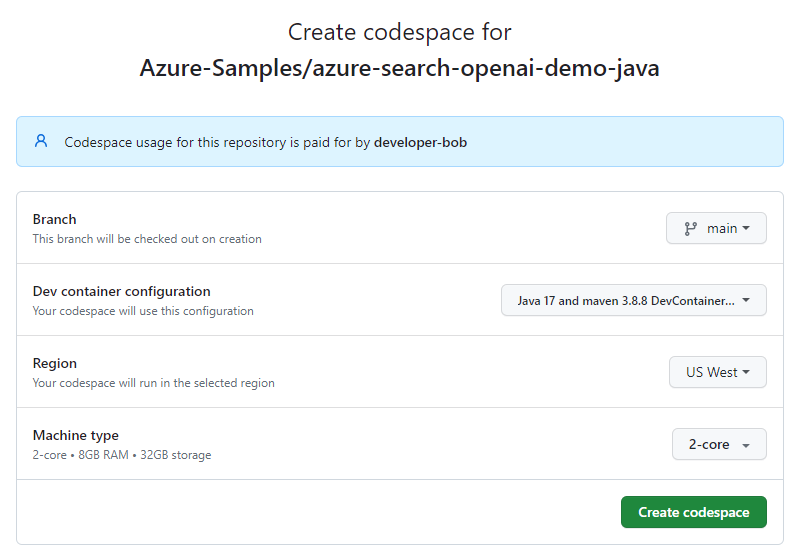Viewport: 803px width, 558px height.
Task: Click the caret arrow next to 2-core
Action: point(746,445)
